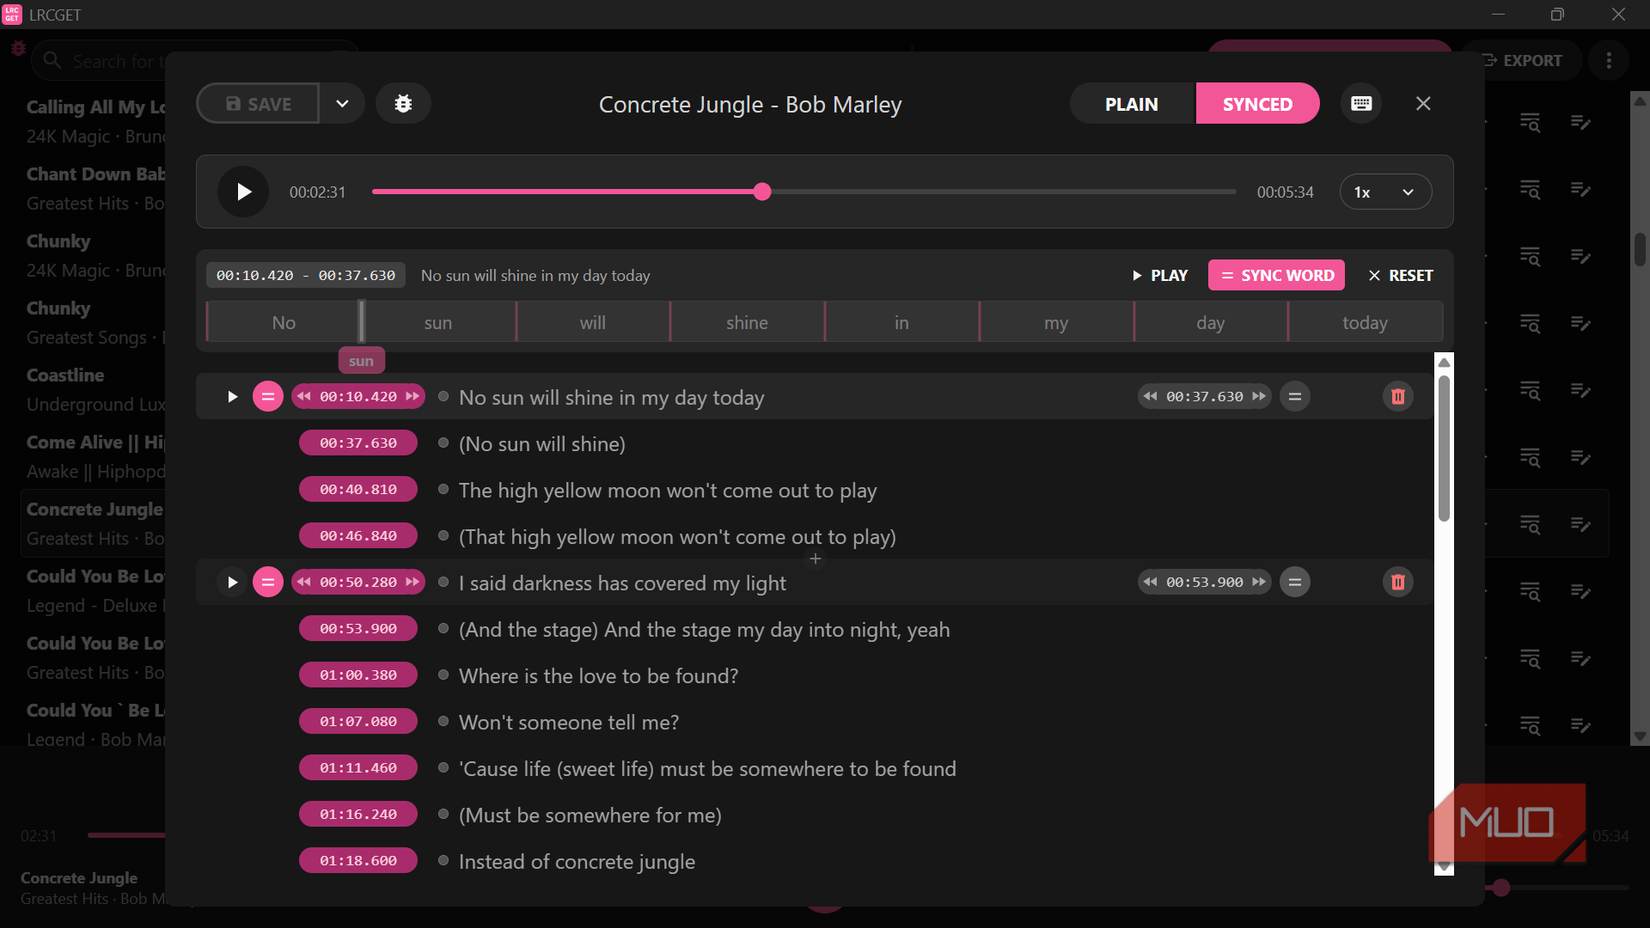Insert new line via plus icon
The height and width of the screenshot is (928, 1650).
[815, 559]
